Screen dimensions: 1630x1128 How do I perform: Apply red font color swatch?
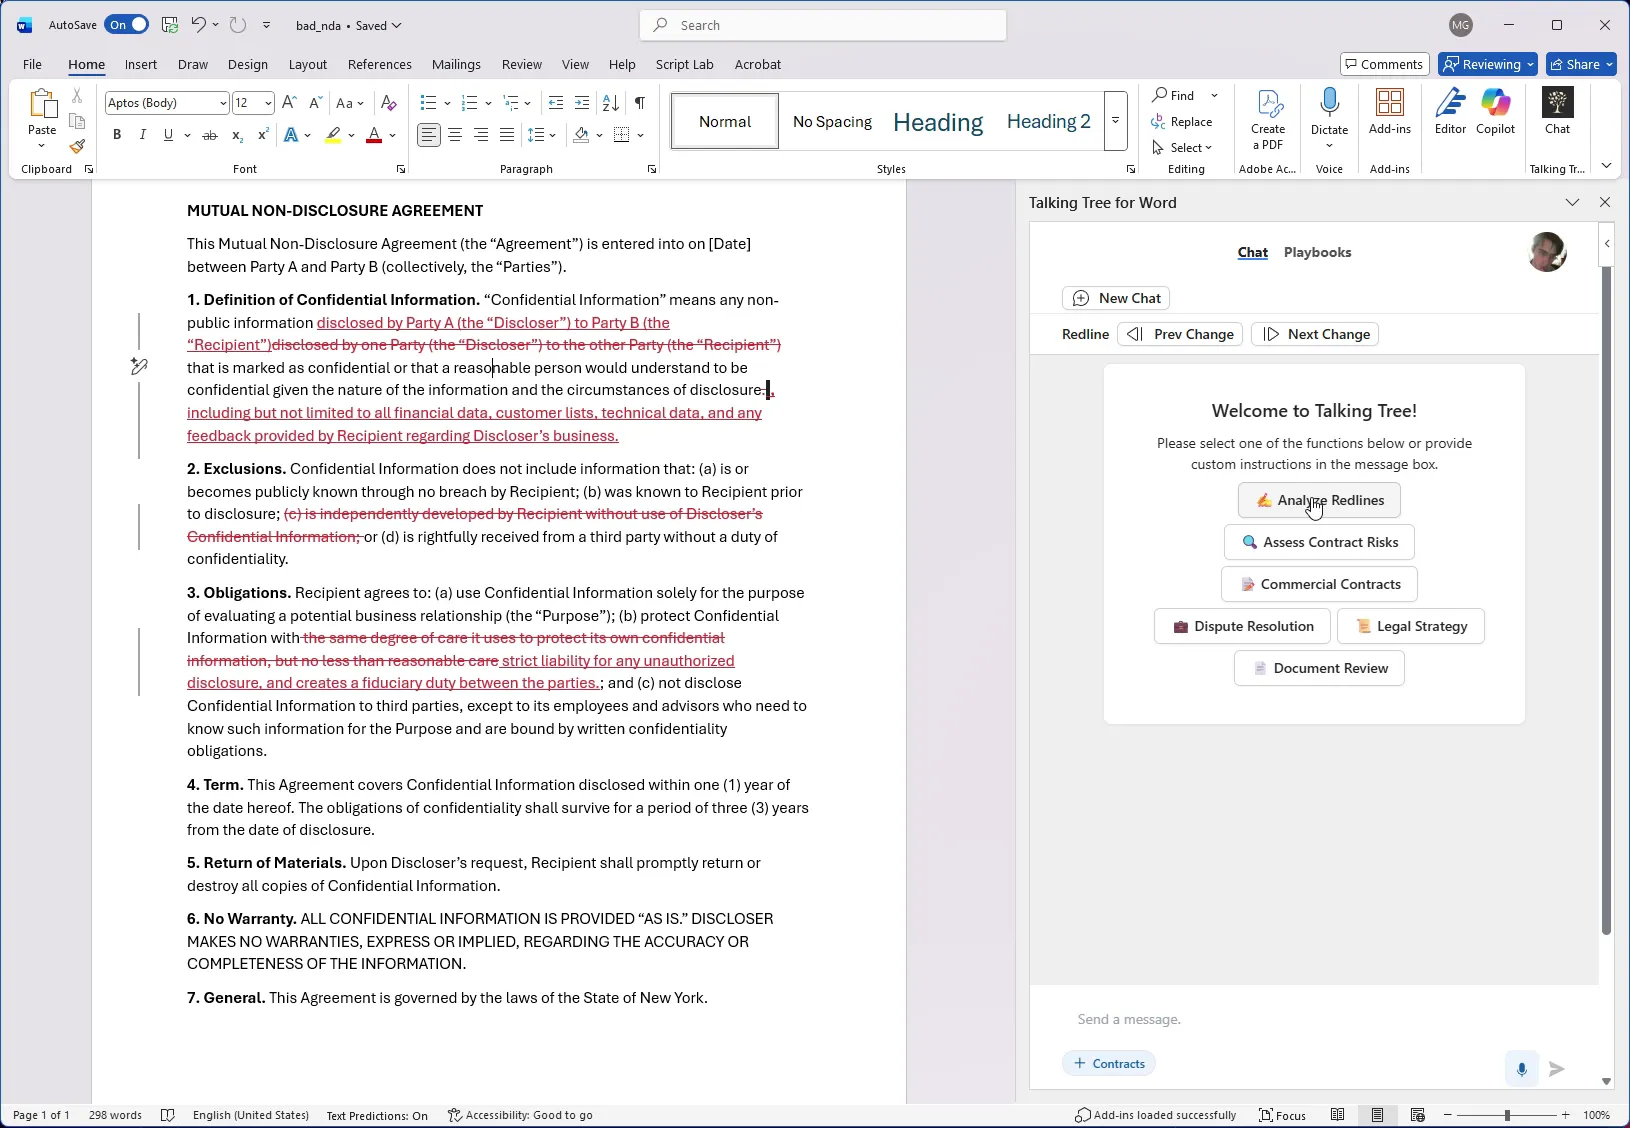374,135
